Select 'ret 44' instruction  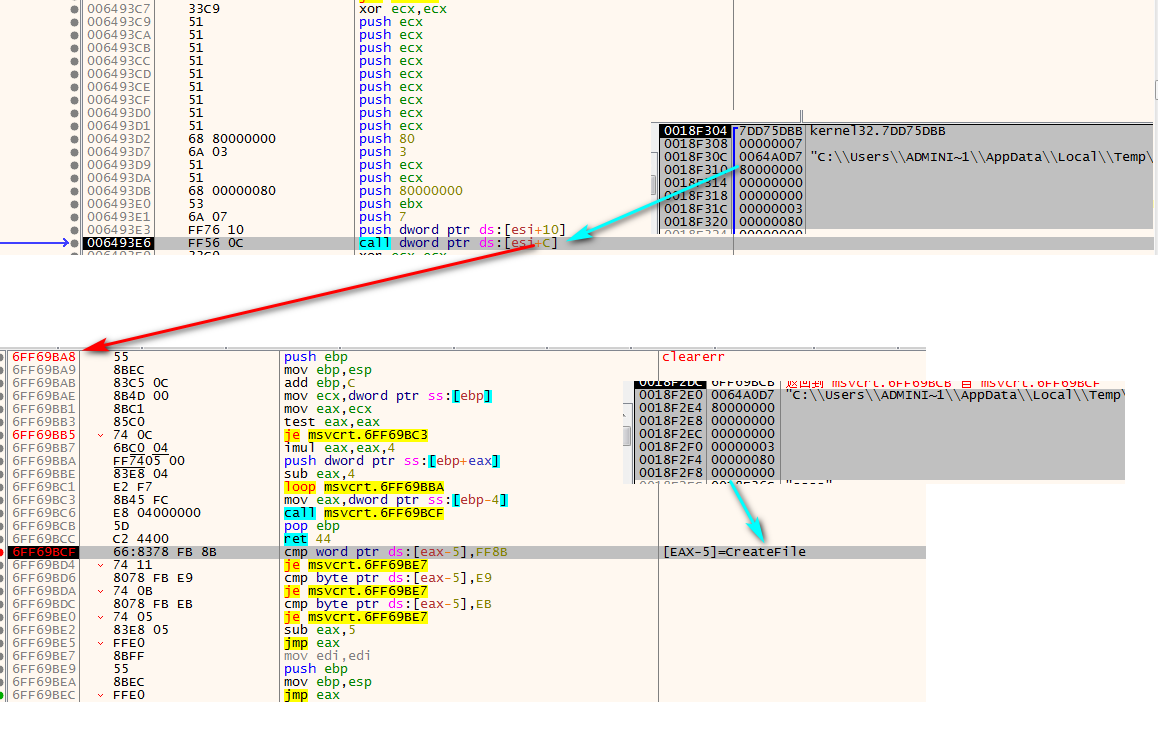[x=307, y=538]
